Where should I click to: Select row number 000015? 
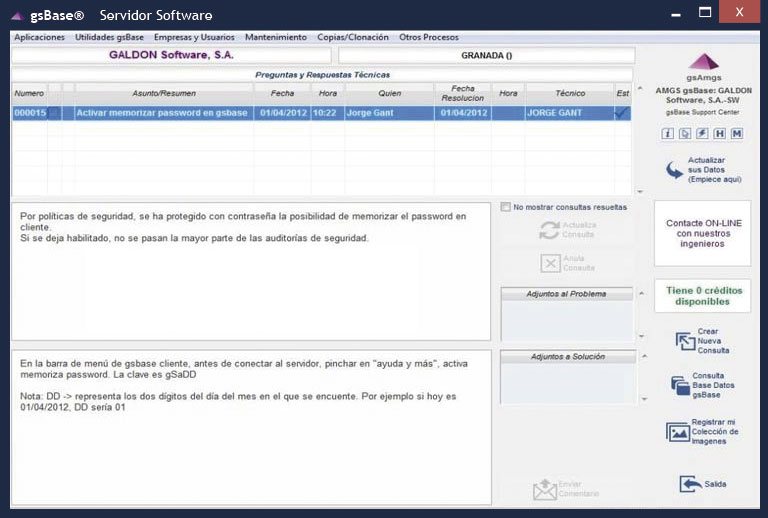tap(30, 113)
